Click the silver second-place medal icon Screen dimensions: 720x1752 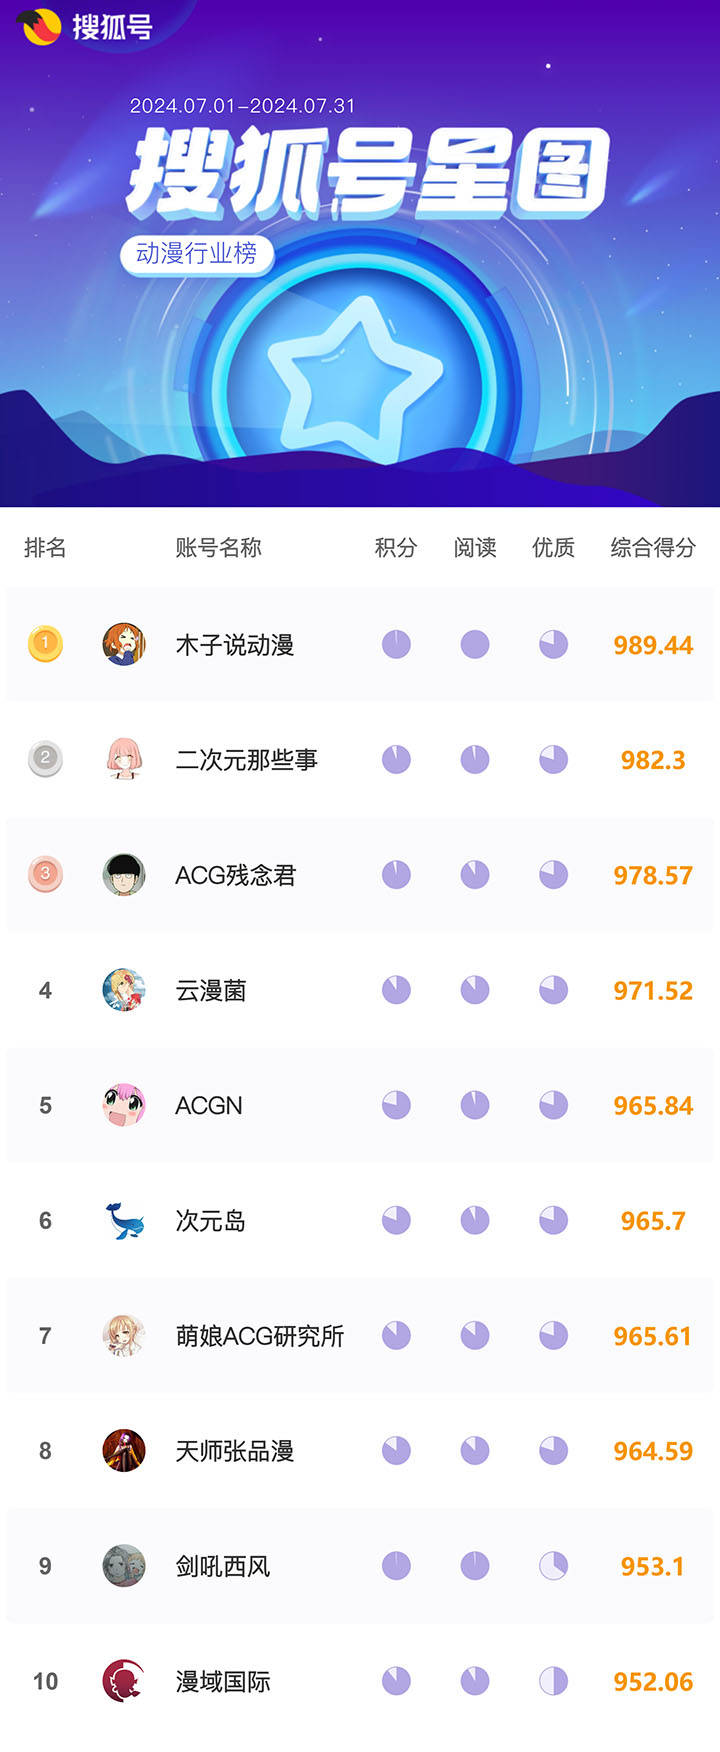tap(45, 759)
